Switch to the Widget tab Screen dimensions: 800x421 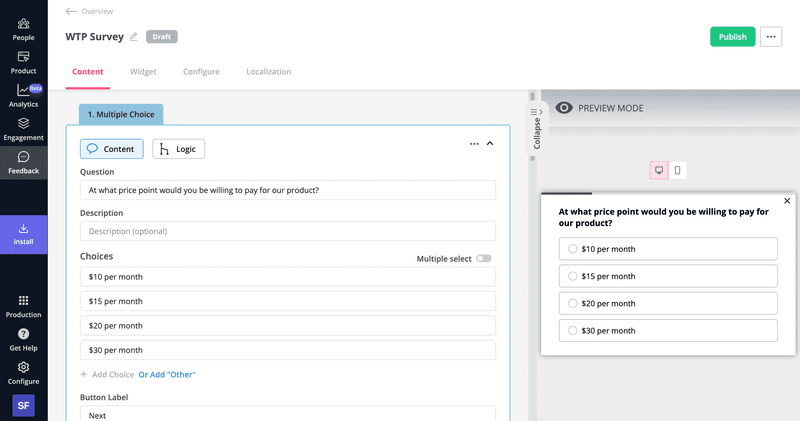(143, 72)
